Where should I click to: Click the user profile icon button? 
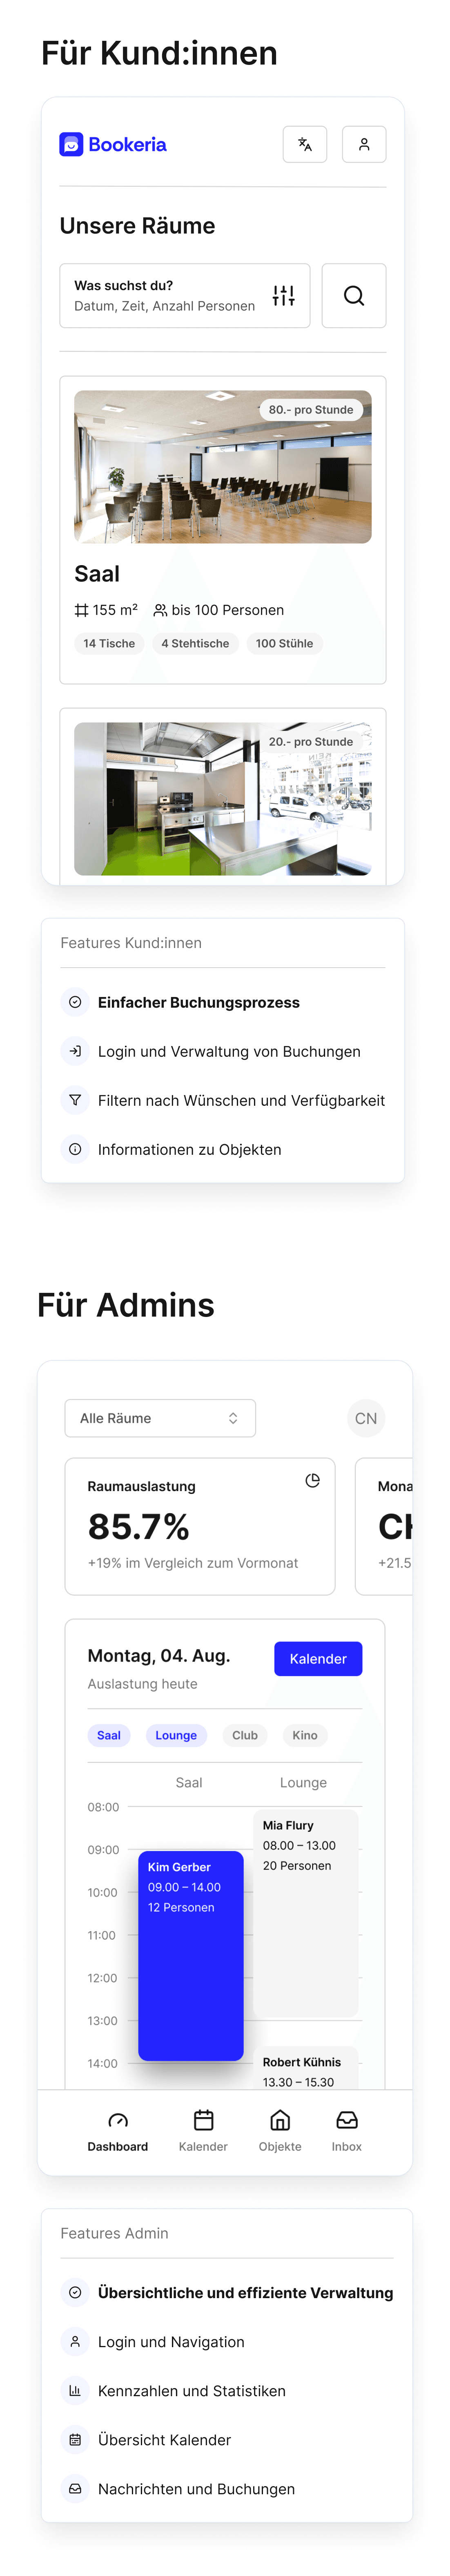click(x=364, y=144)
